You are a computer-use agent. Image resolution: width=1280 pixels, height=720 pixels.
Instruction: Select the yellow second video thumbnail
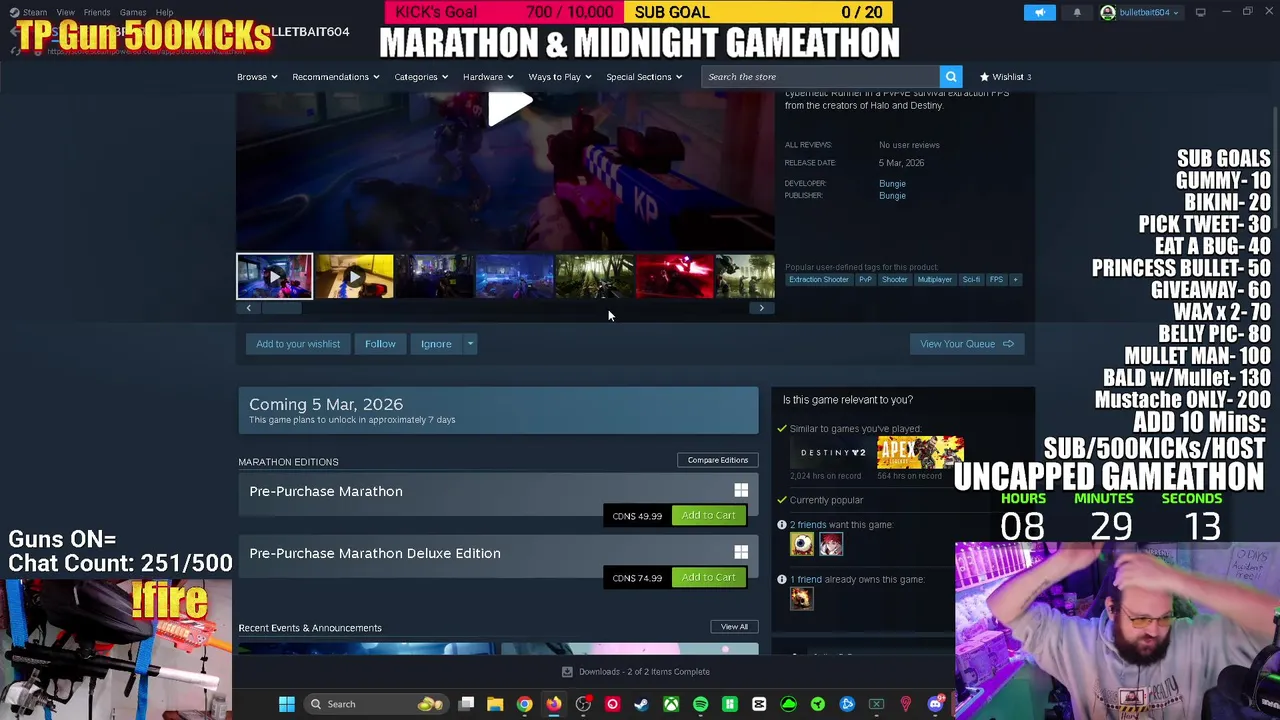click(355, 277)
